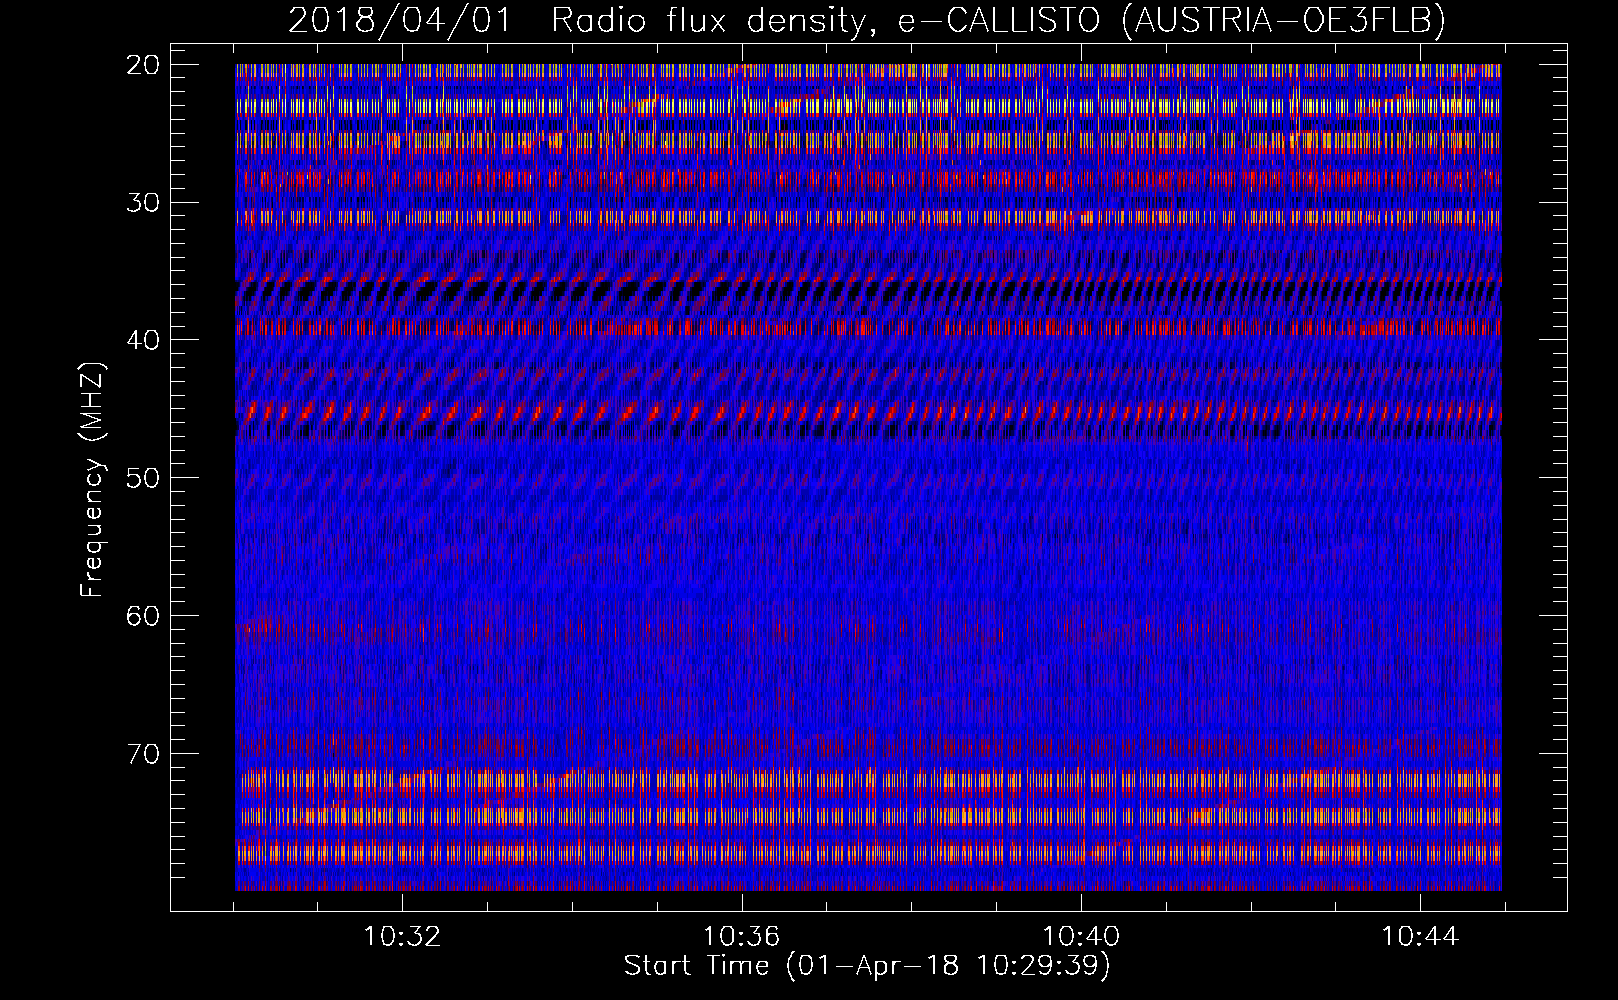Click the Frequency (MHZ) axis label
1618x1000 pixels.
[x=92, y=480]
